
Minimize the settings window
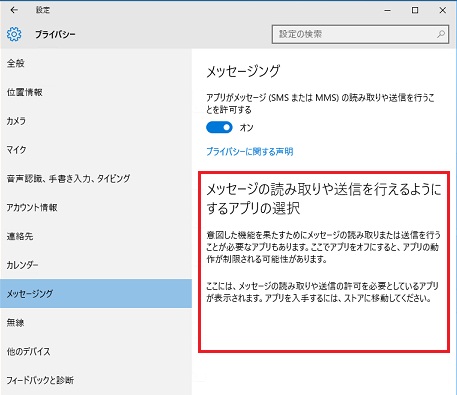[x=387, y=10]
